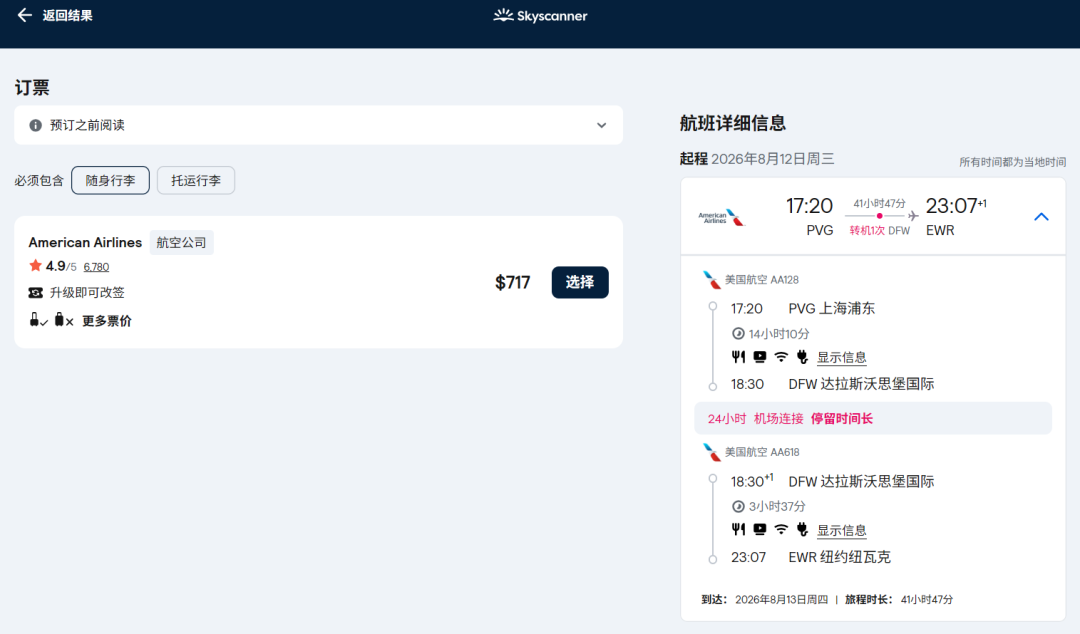Click the power outlet icon on flight AA618
Viewport: 1080px width, 634px height.
pos(802,530)
